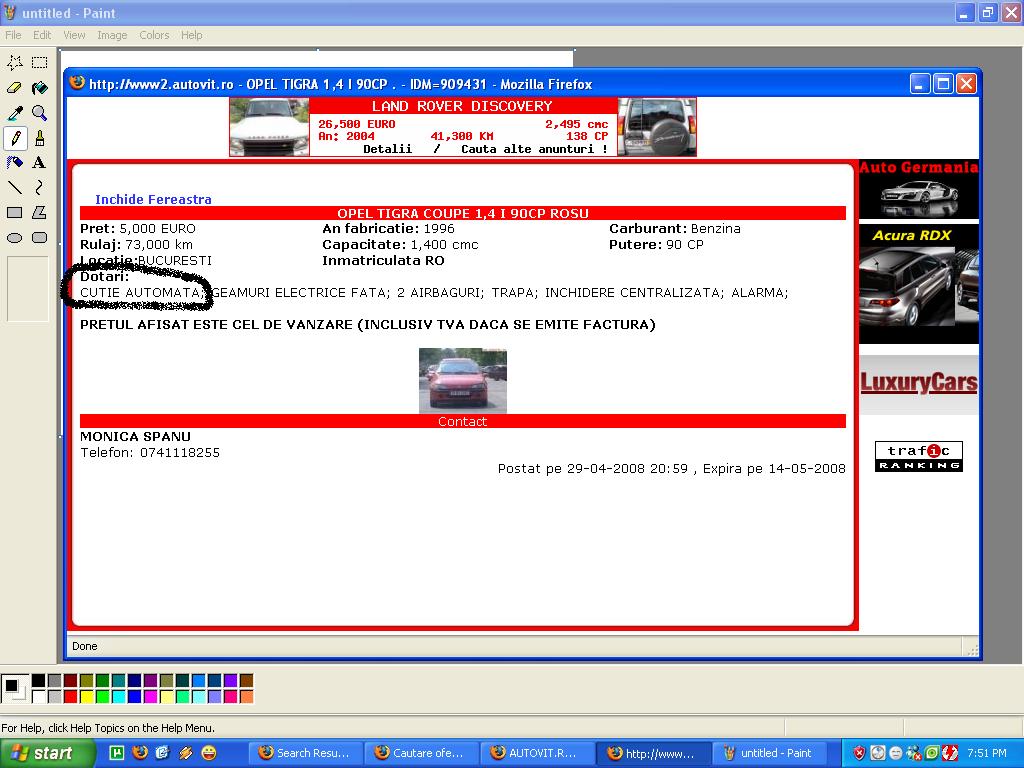Select the Free-Form Select tool
This screenshot has width=1024, height=768.
point(14,63)
